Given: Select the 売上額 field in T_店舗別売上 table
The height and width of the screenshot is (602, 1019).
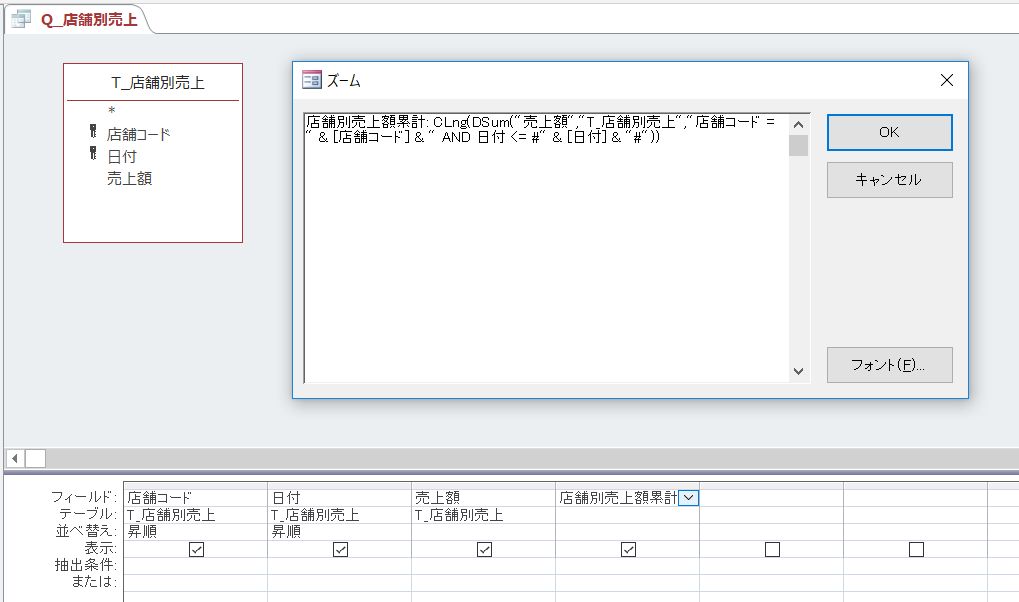Looking at the screenshot, I should (x=129, y=179).
